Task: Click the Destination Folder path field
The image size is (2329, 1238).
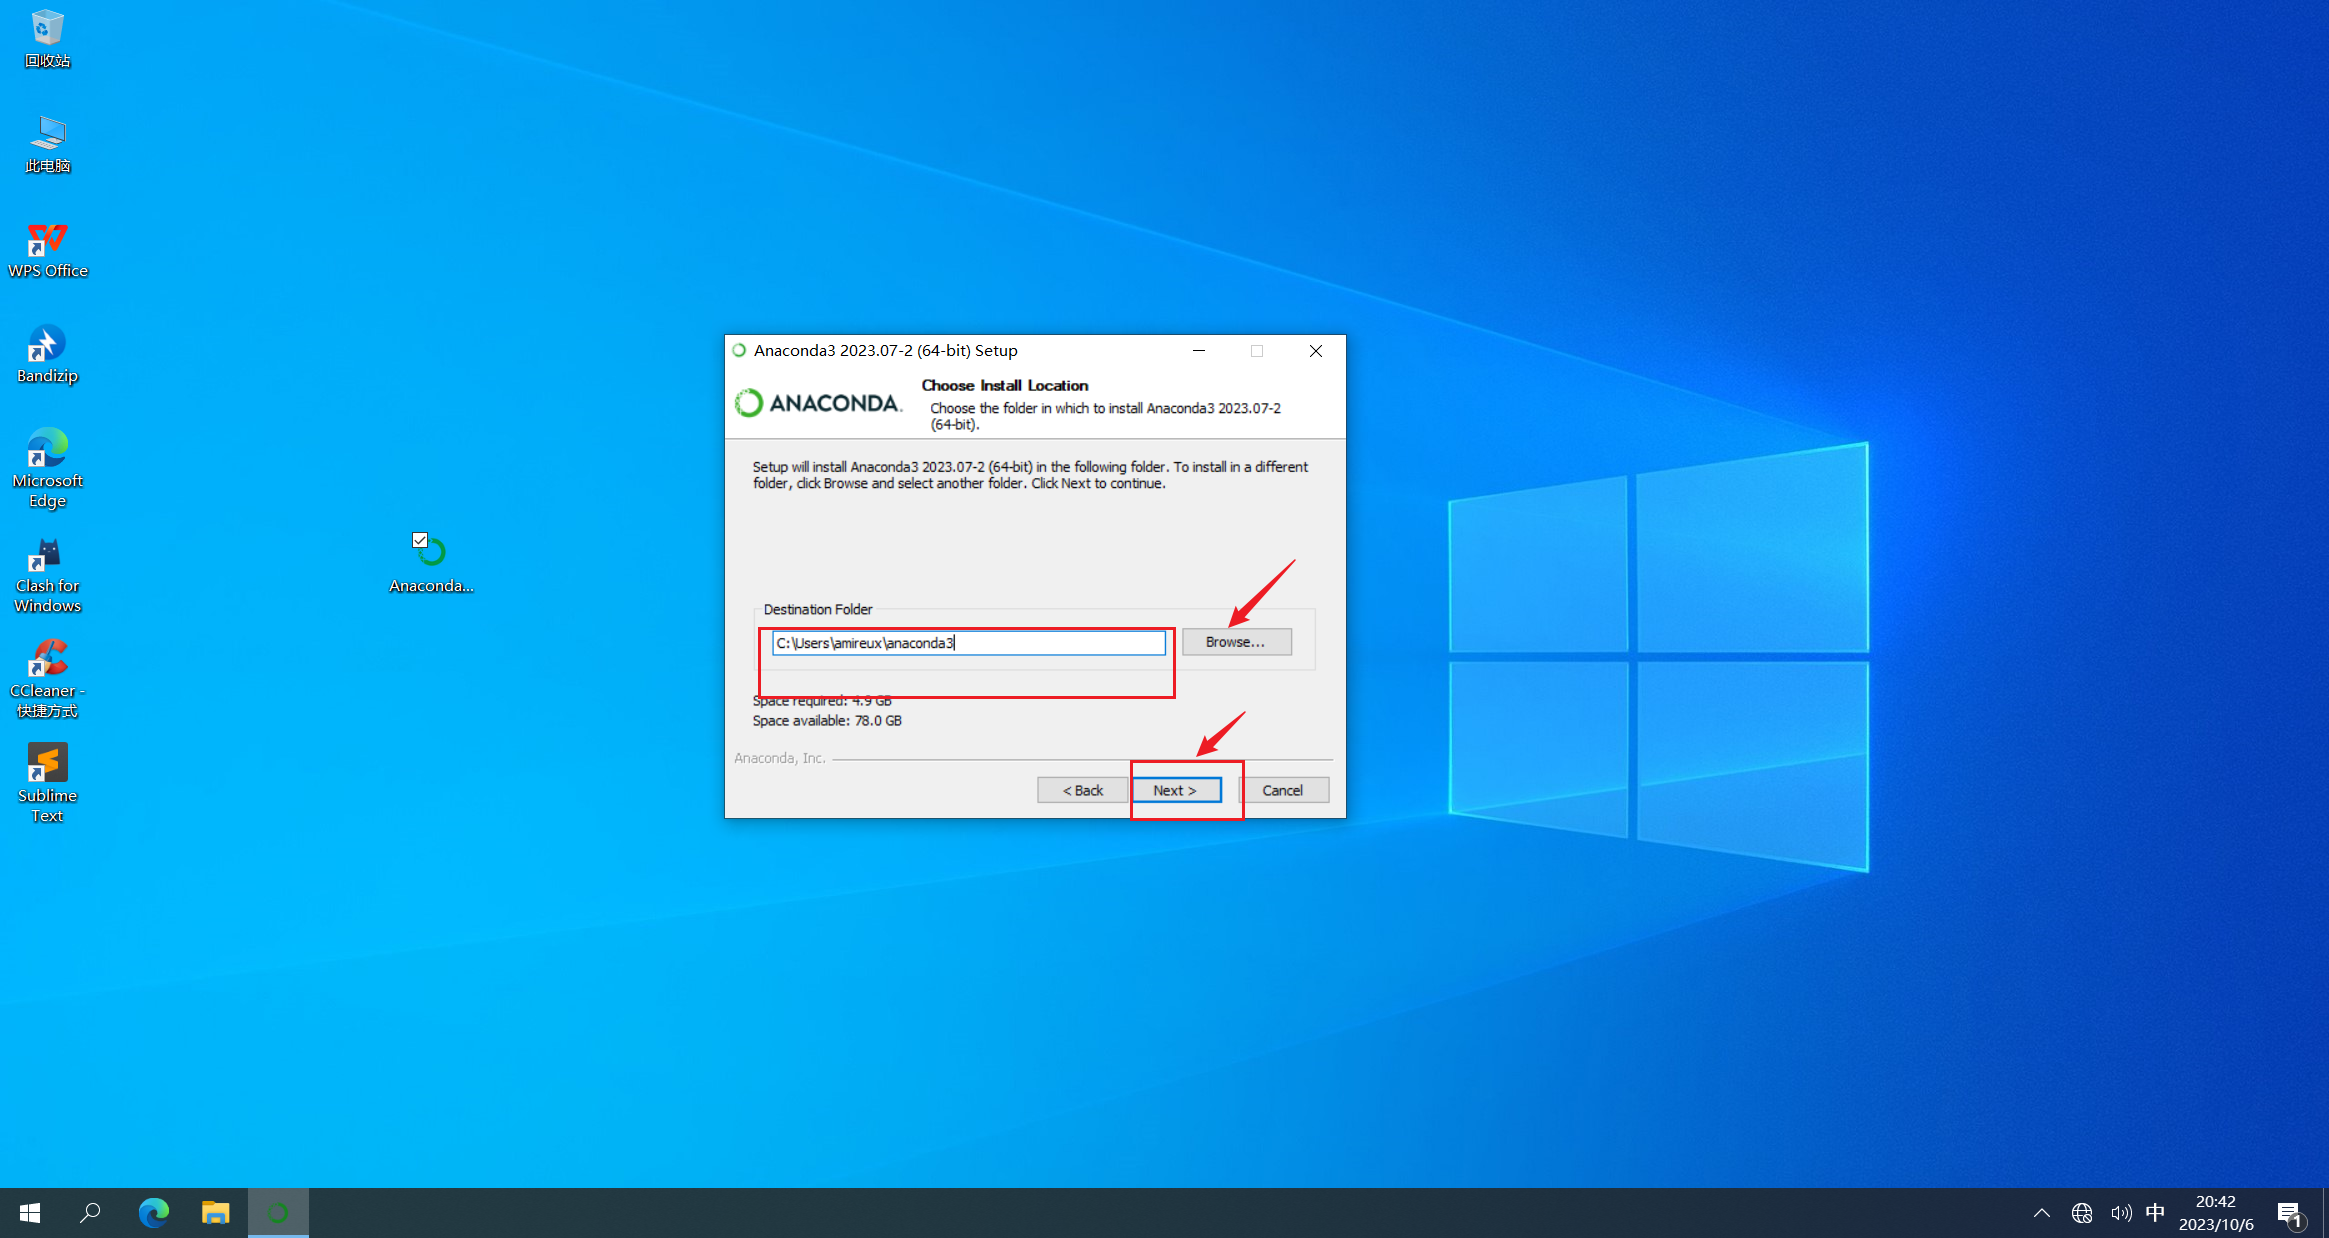Action: click(968, 643)
